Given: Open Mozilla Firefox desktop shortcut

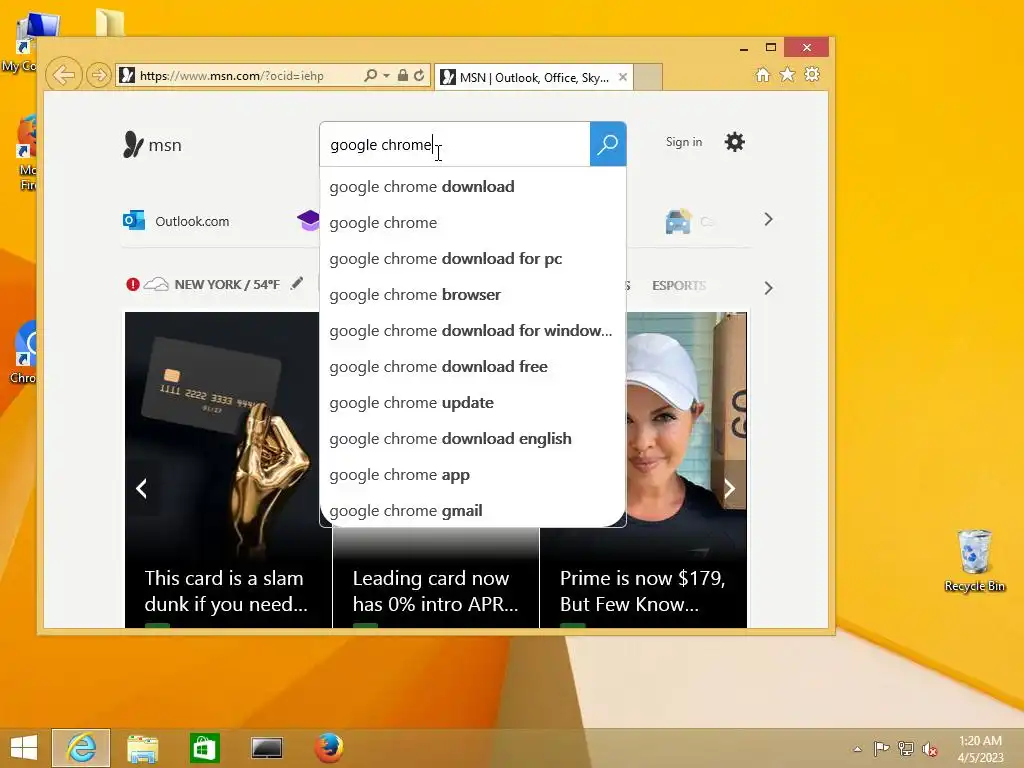Looking at the screenshot, I should tap(26, 152).
